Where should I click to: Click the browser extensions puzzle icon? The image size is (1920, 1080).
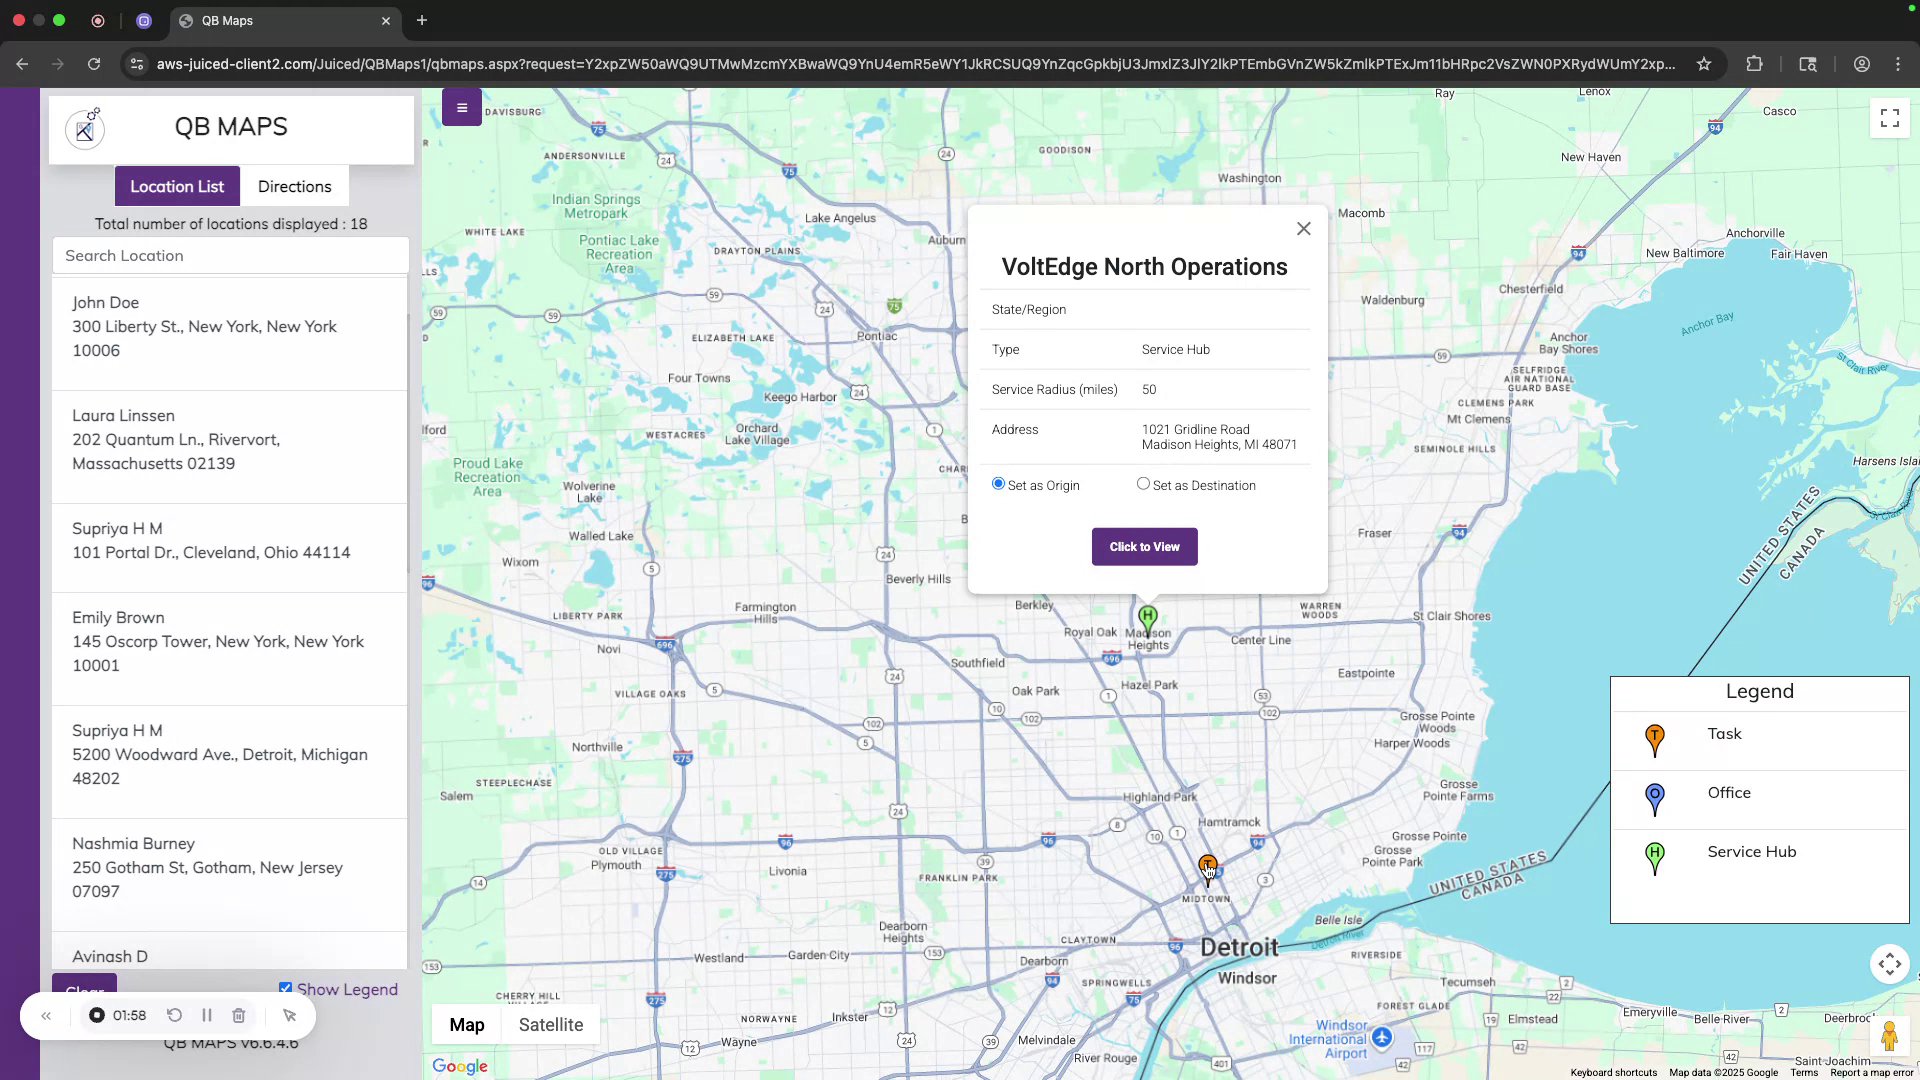[1755, 63]
